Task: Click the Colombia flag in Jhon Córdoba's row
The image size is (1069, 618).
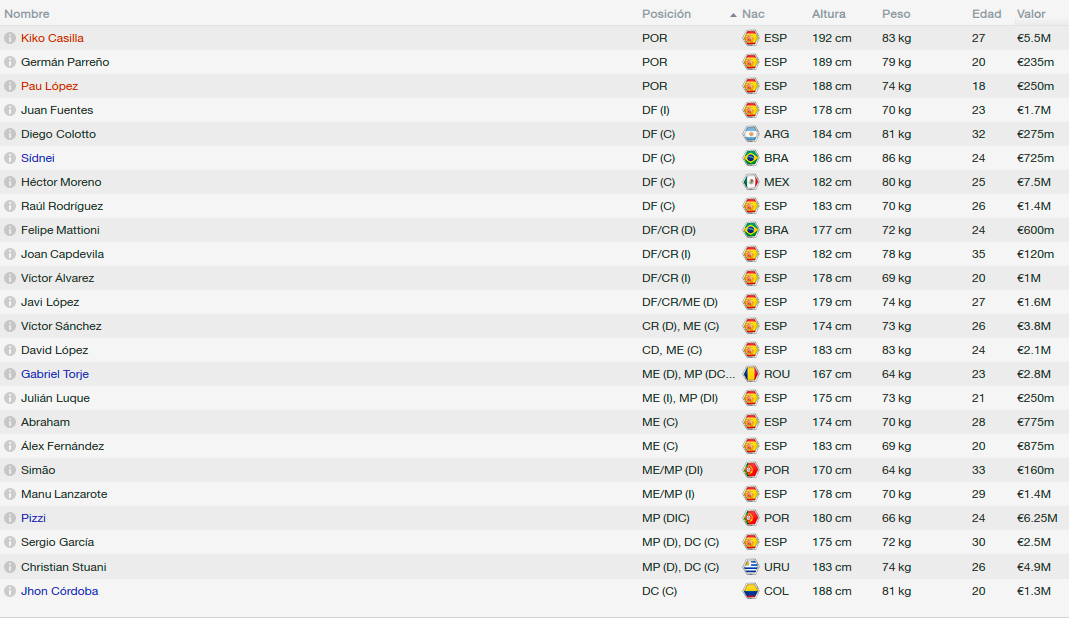Action: [751, 591]
